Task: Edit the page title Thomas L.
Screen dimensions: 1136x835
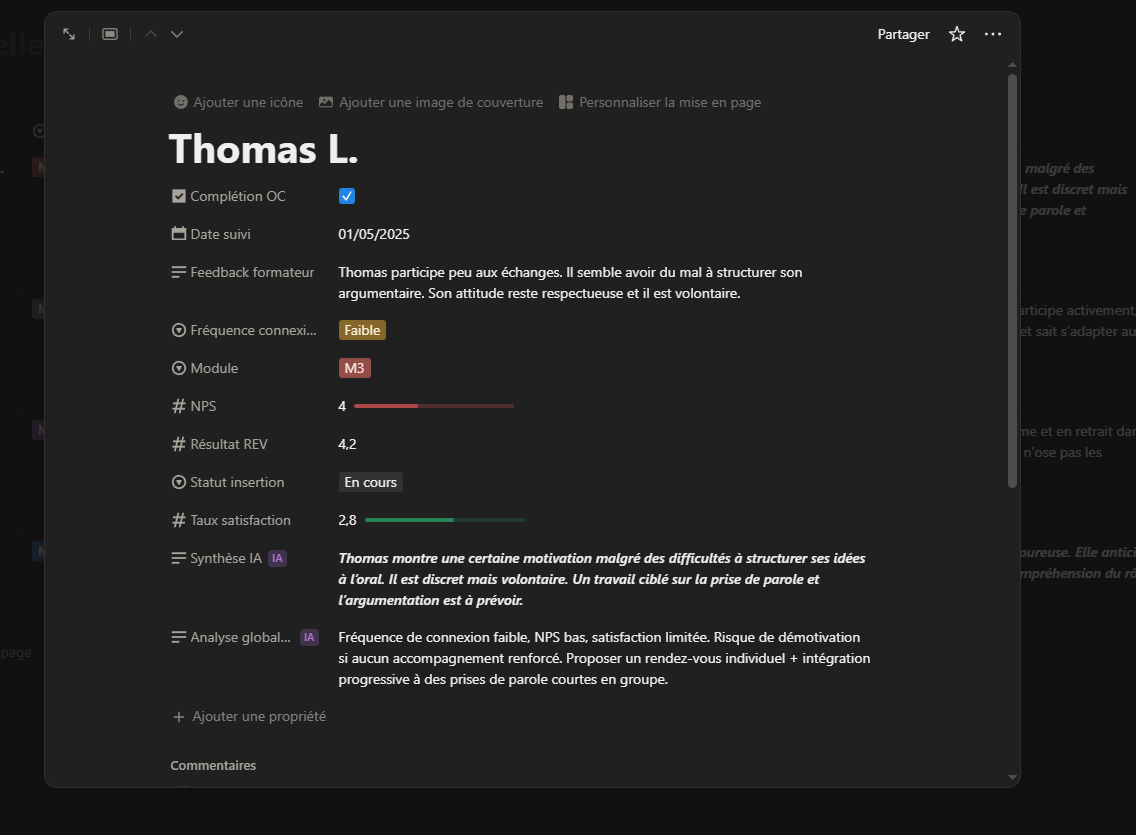Action: click(x=264, y=149)
